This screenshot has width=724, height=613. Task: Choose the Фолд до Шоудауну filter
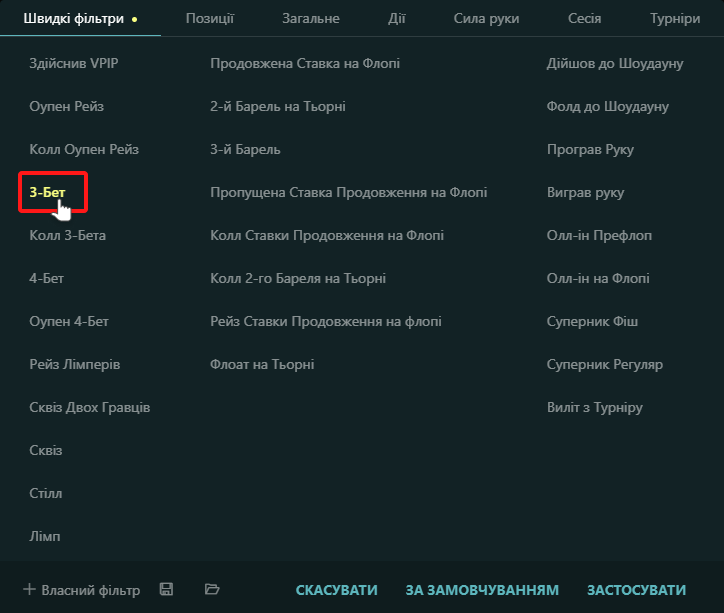[608, 106]
